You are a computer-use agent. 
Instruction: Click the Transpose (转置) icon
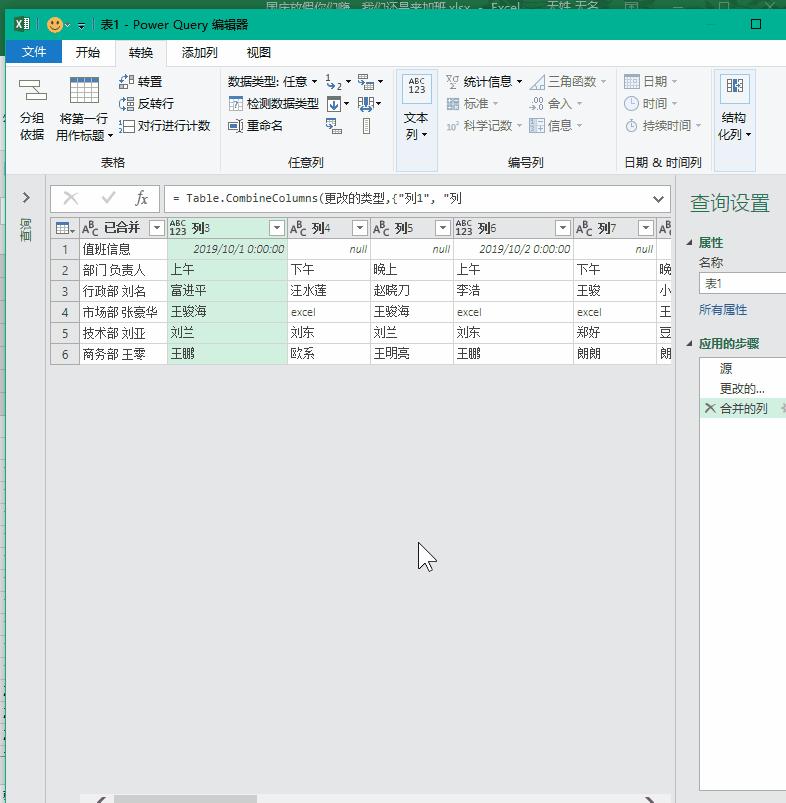point(126,81)
